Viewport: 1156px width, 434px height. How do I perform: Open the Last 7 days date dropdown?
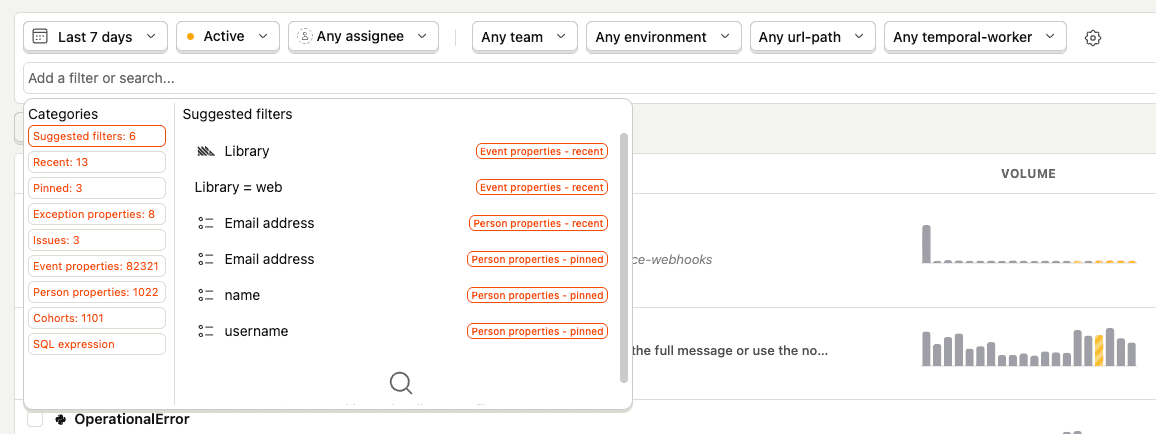click(x=96, y=36)
